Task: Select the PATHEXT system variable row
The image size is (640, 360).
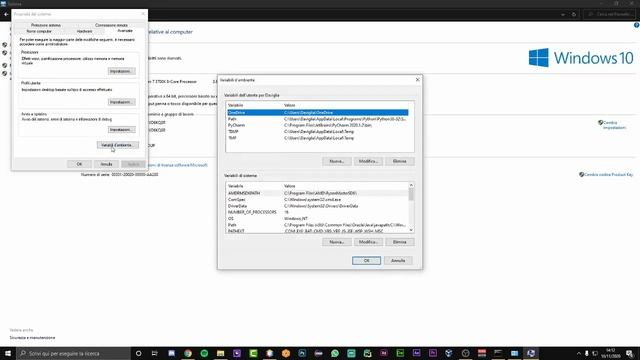Action: [318, 231]
